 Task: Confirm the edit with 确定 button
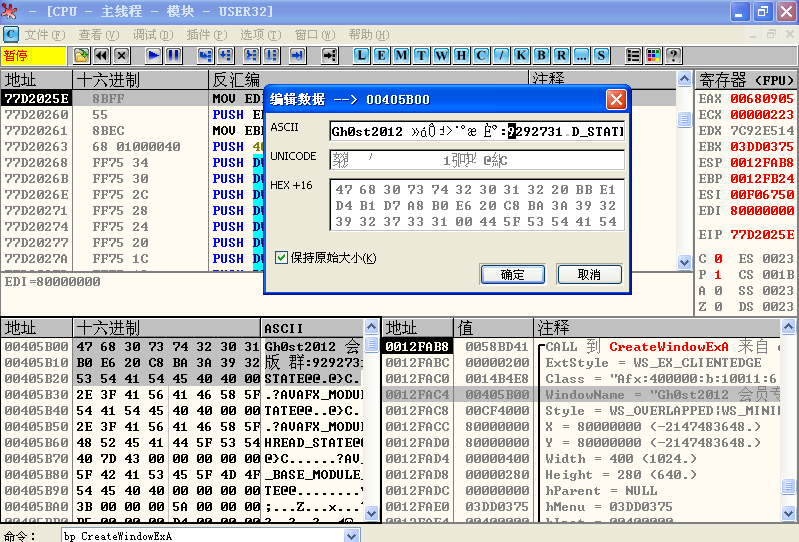tap(513, 275)
